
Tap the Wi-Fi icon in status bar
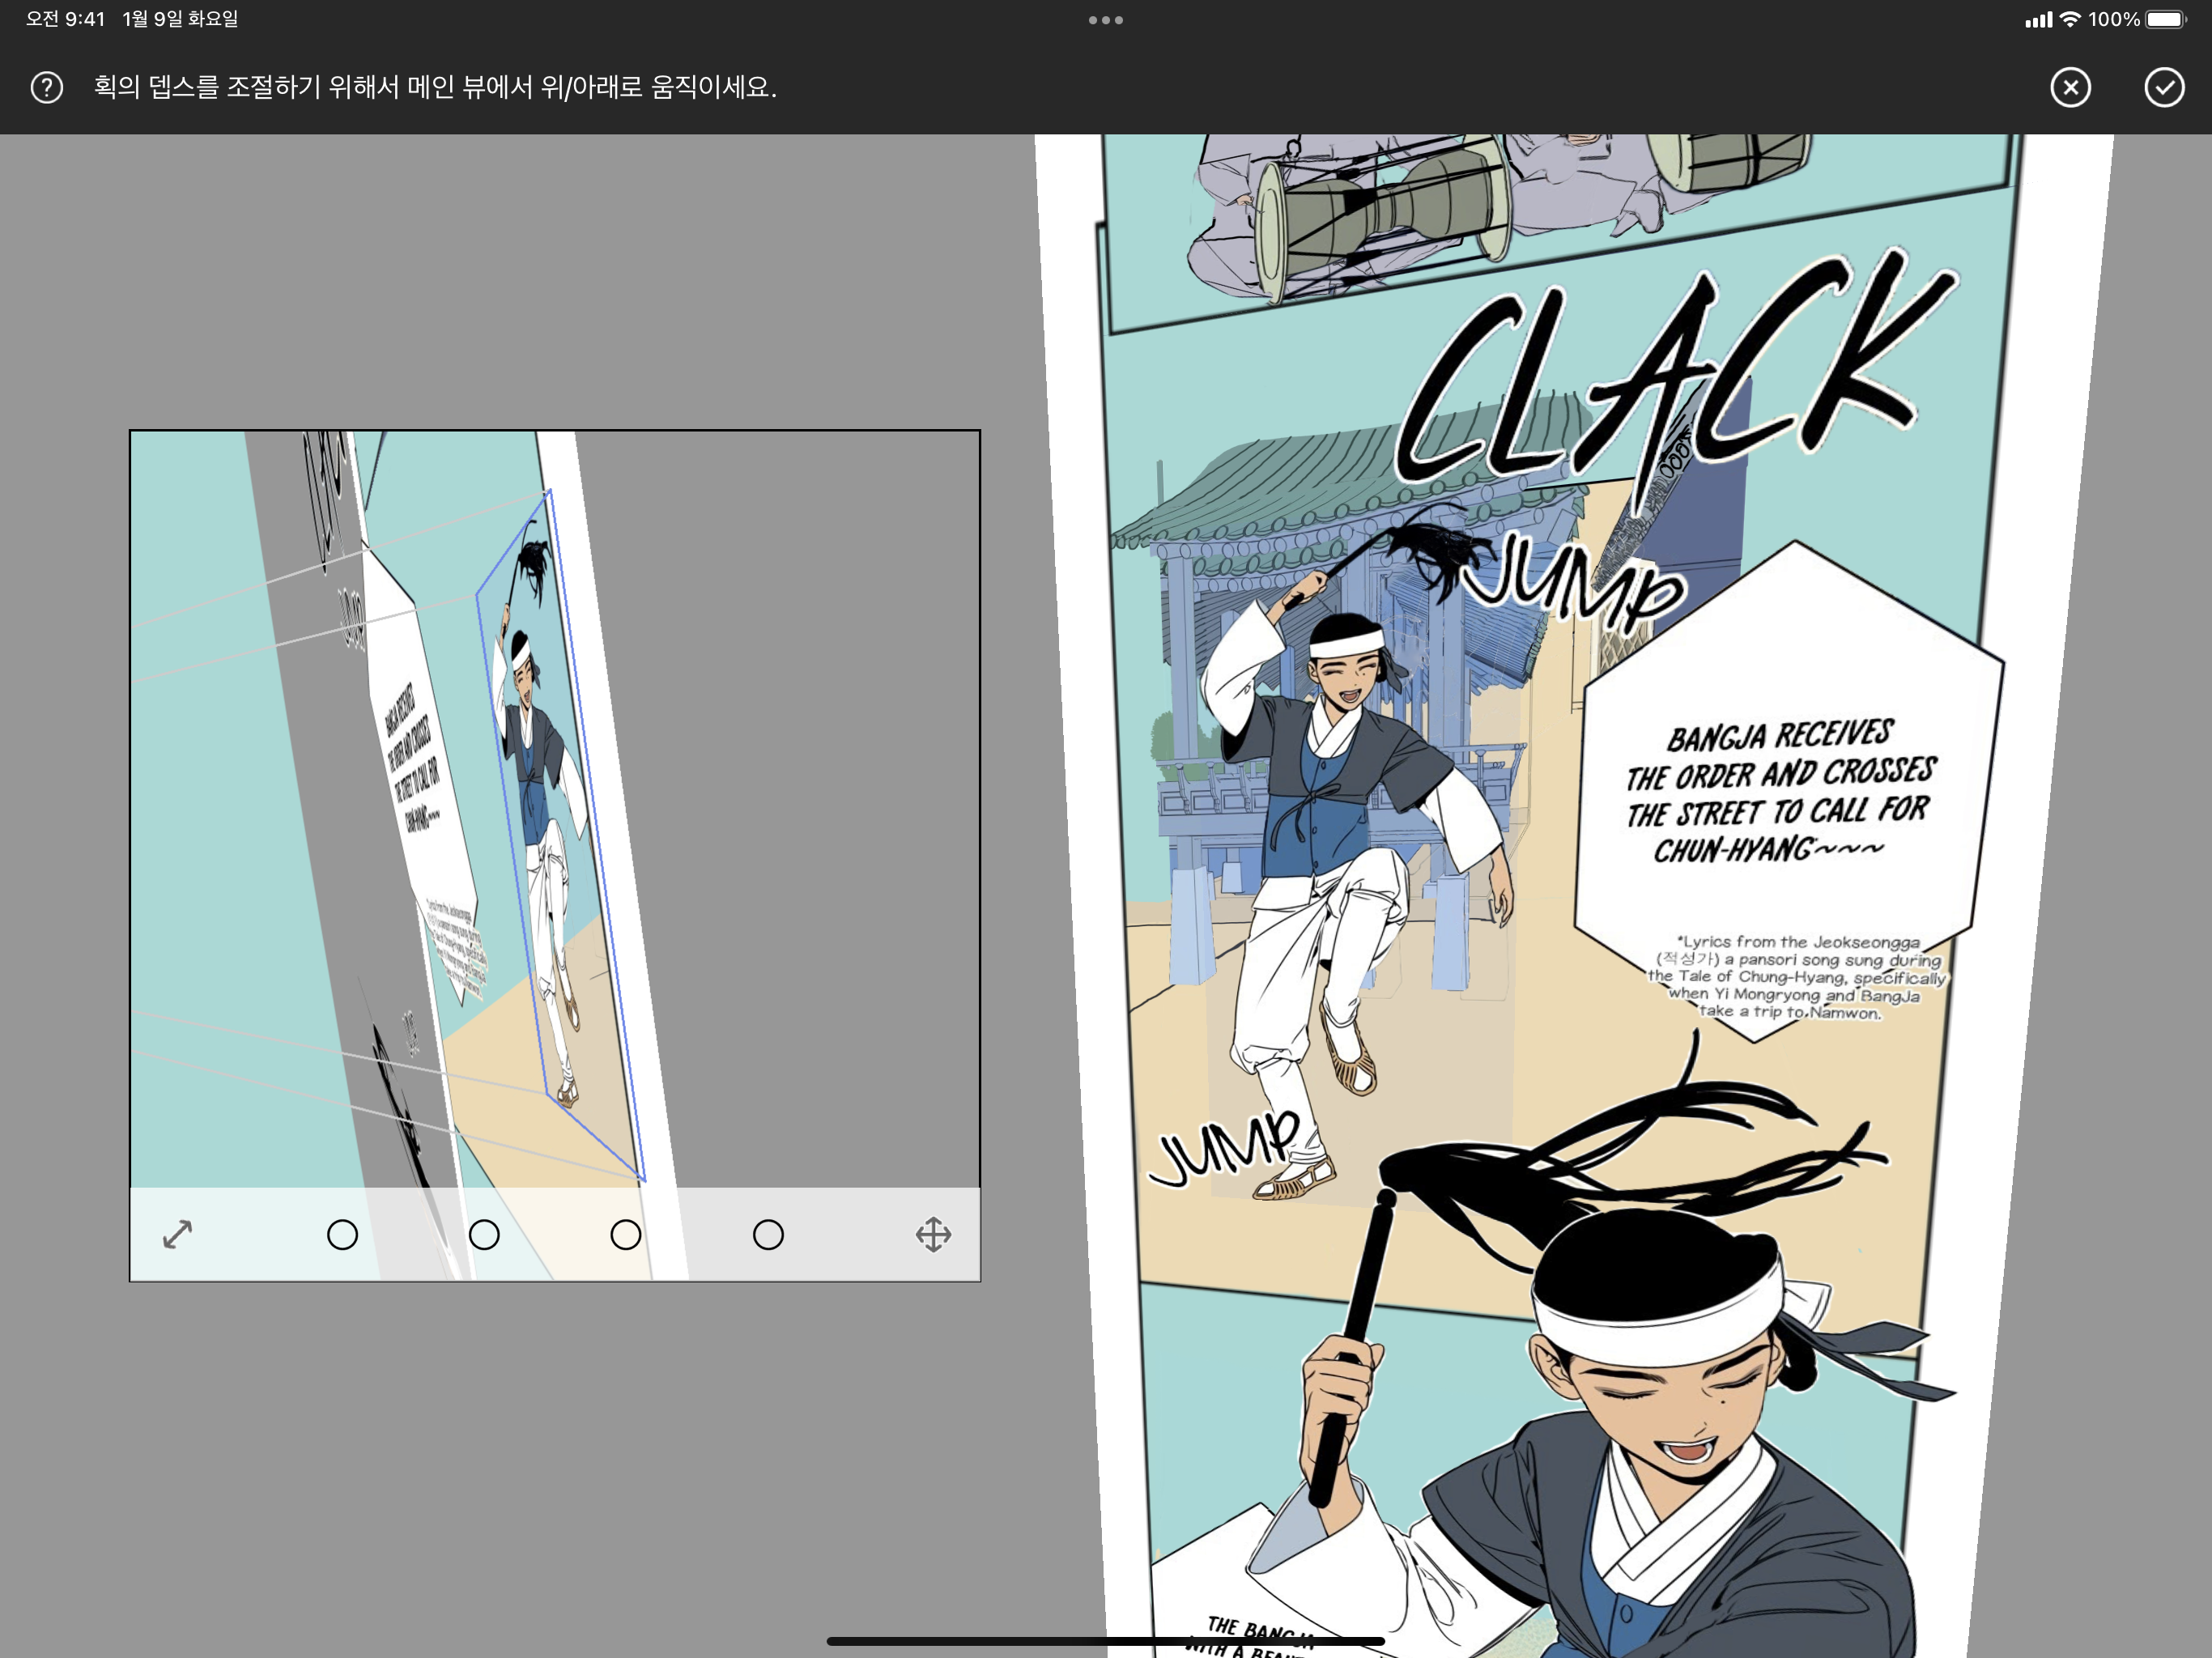[x=2070, y=19]
